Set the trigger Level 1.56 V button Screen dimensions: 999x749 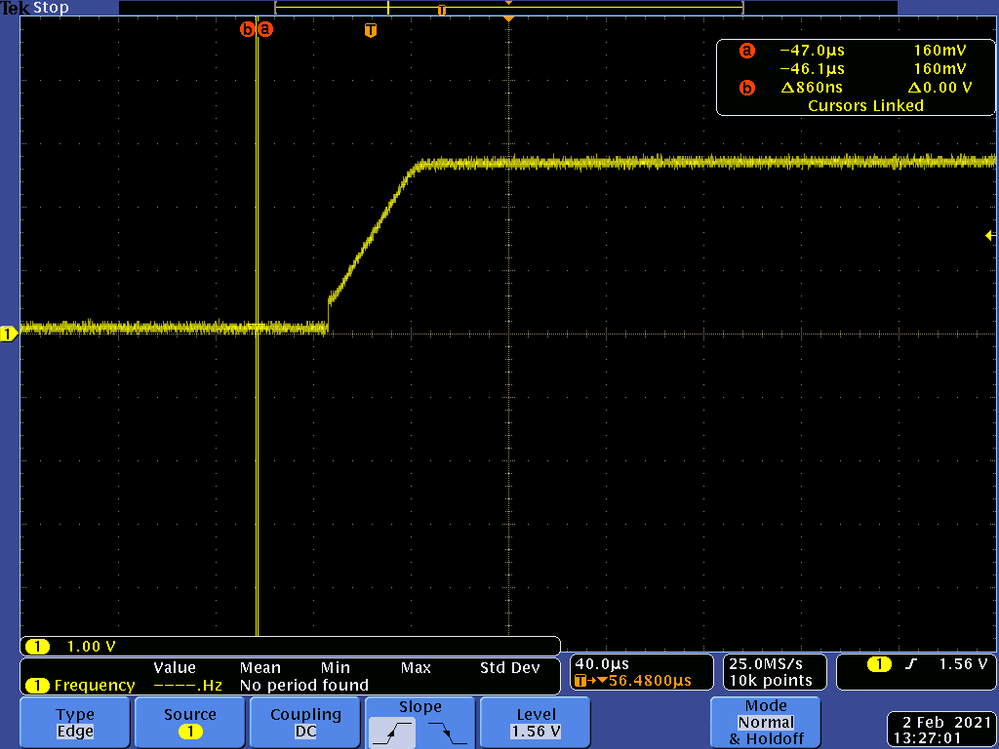point(535,722)
